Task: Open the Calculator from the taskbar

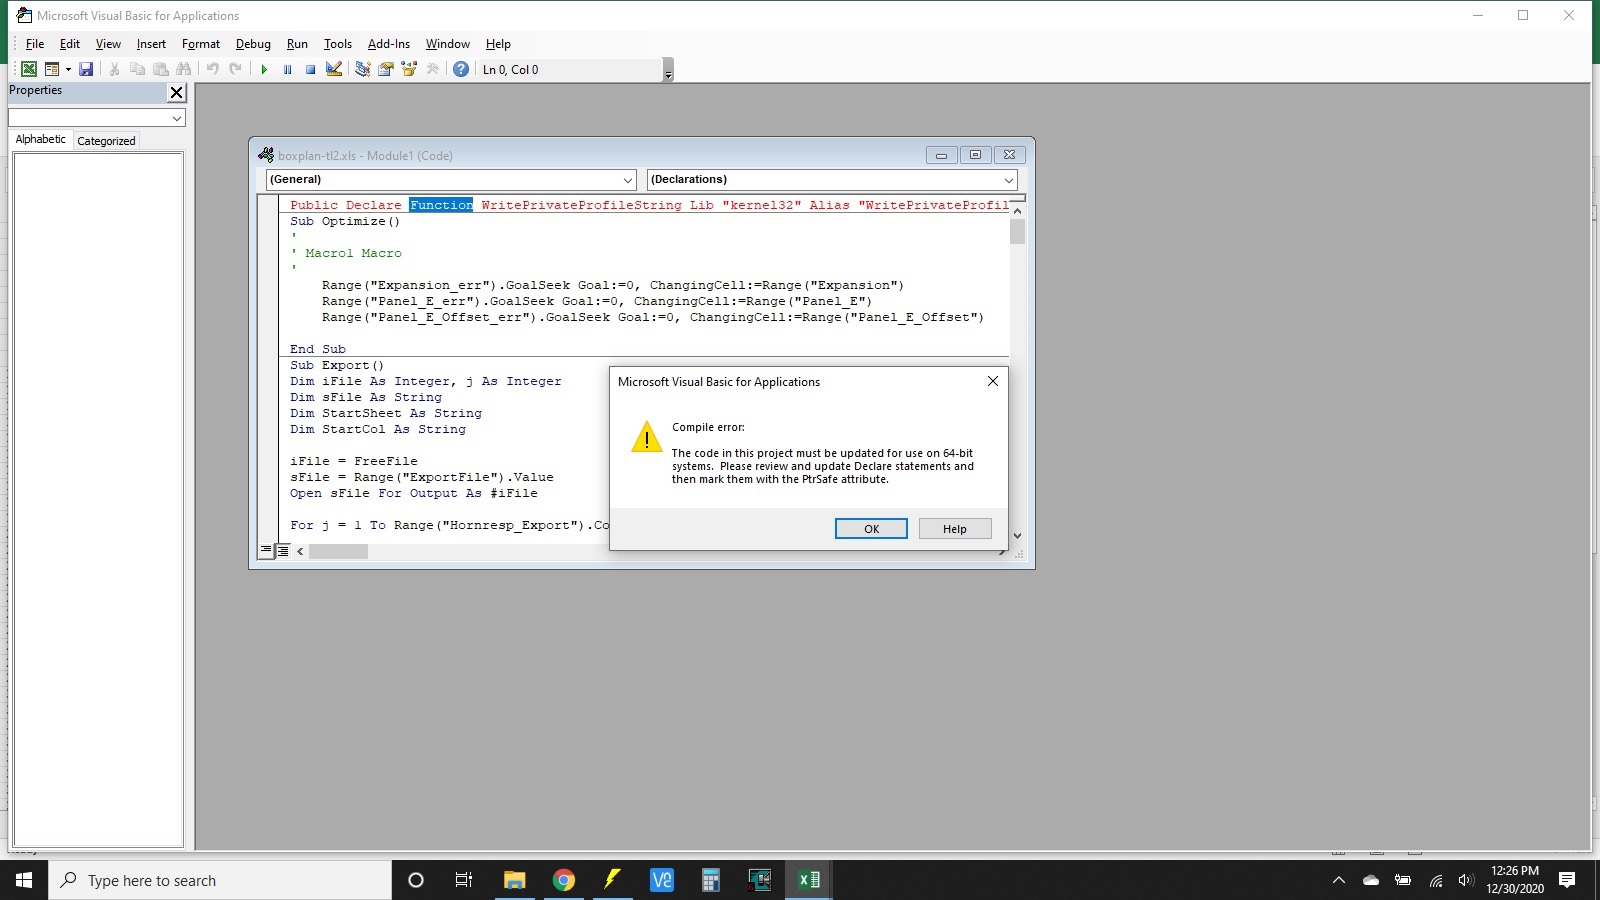Action: point(711,880)
